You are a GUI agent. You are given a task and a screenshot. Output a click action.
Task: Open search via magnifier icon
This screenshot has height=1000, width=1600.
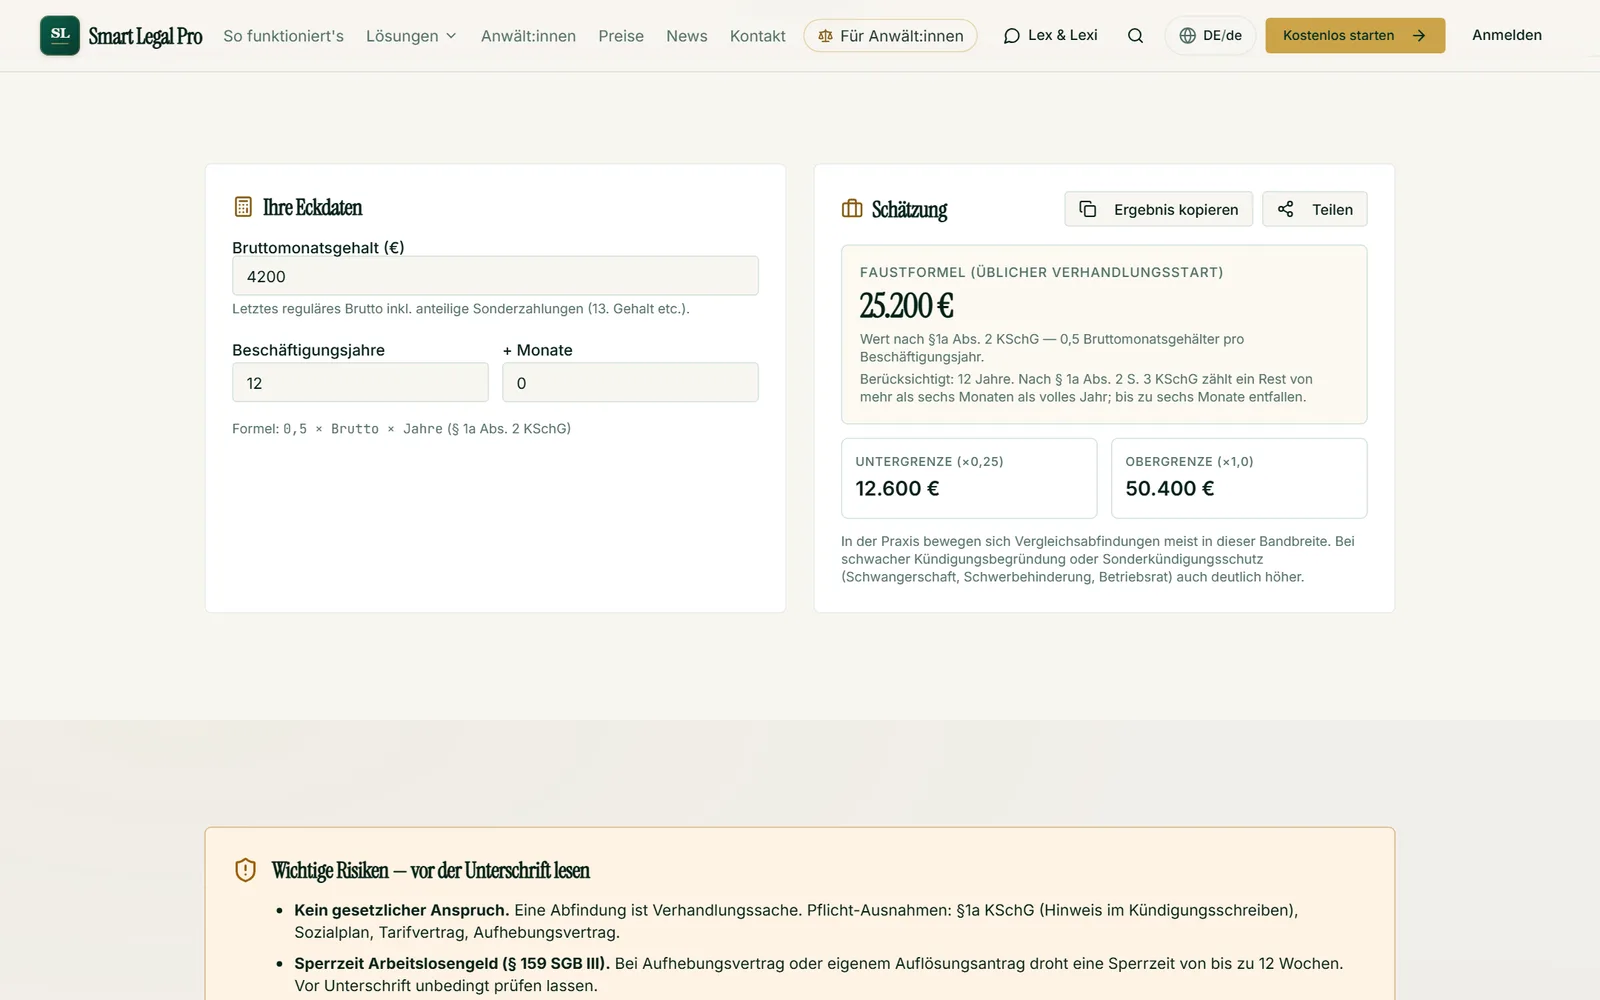point(1135,36)
